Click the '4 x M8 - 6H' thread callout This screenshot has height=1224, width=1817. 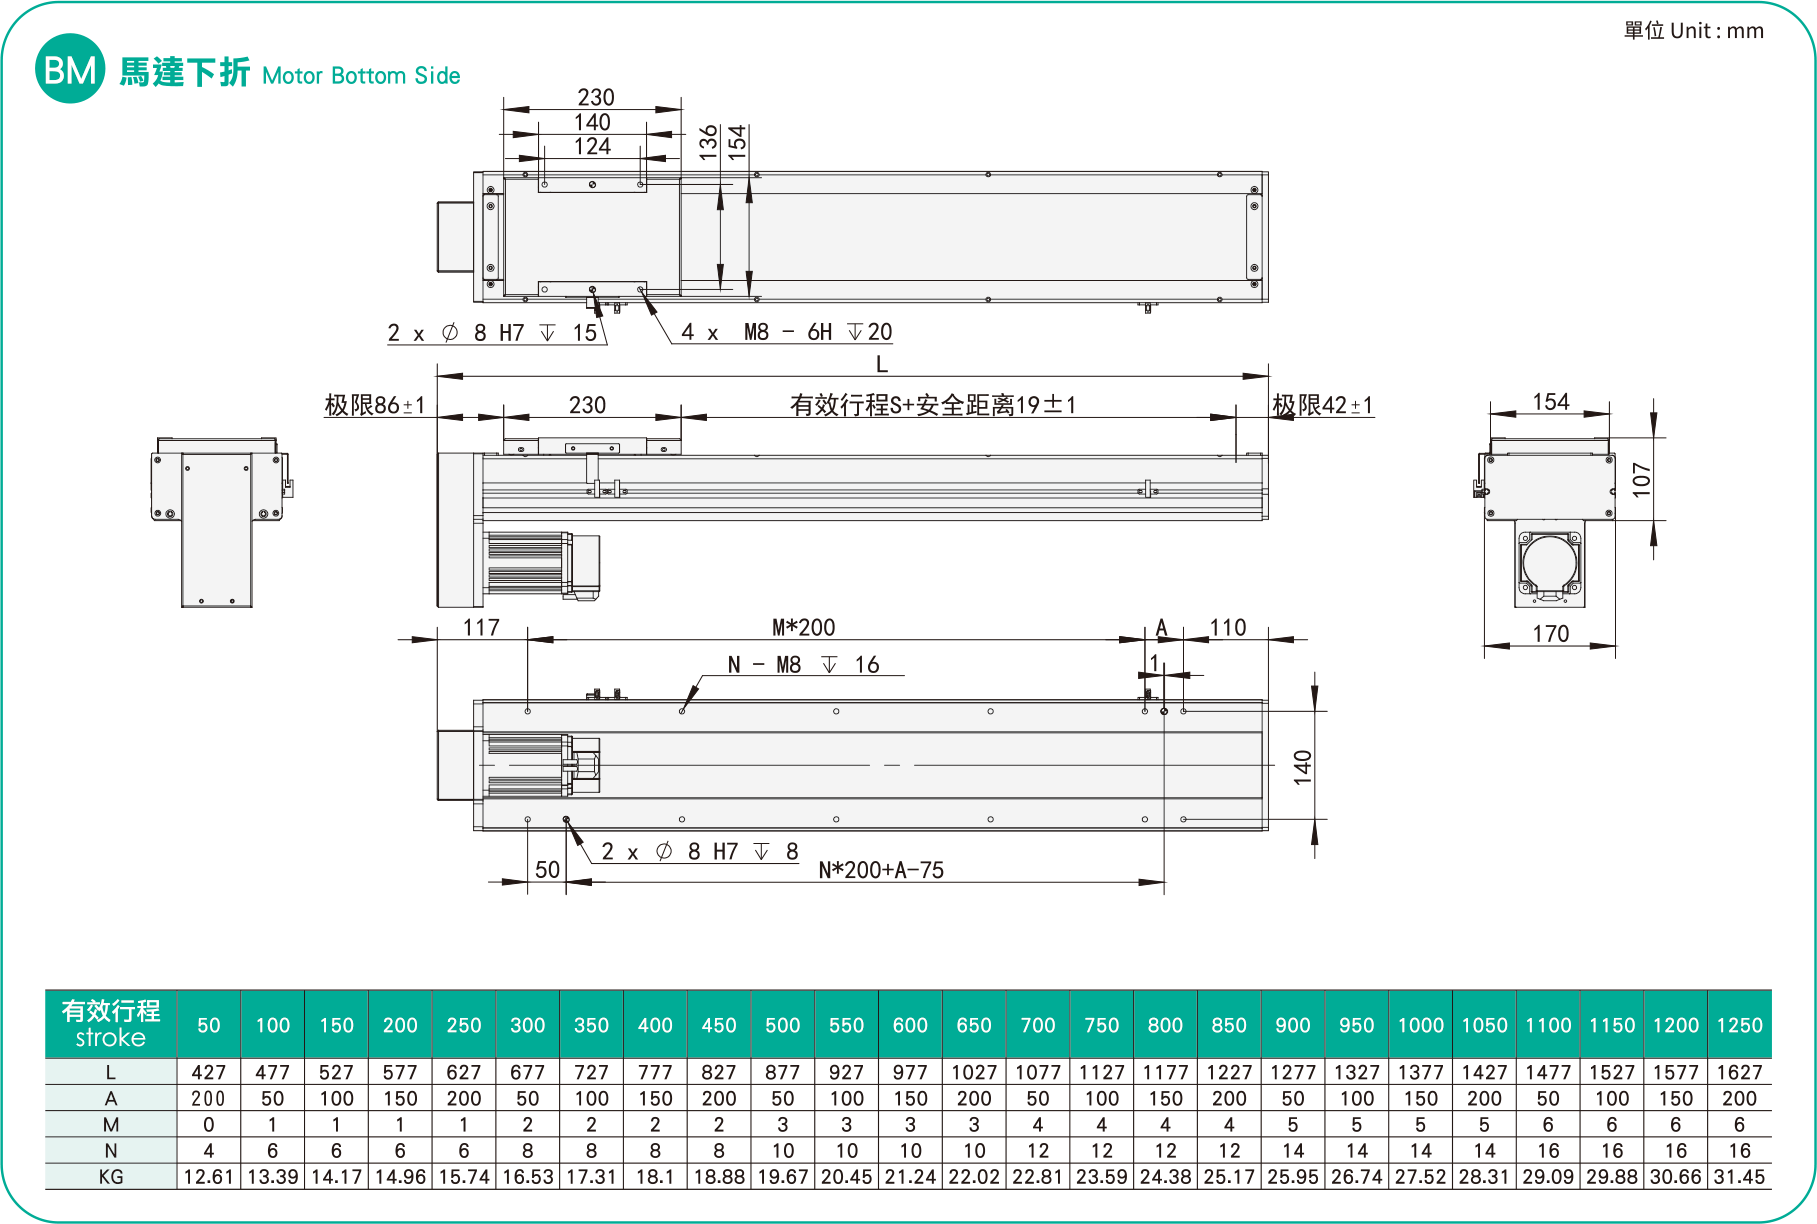tap(786, 332)
